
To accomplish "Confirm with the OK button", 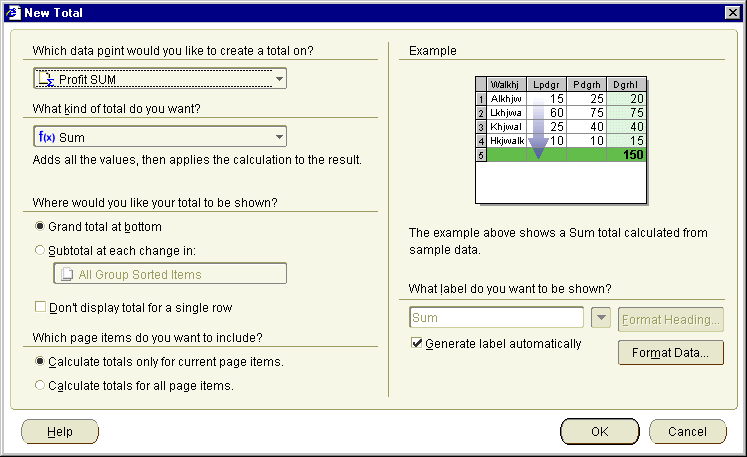I will [x=600, y=432].
